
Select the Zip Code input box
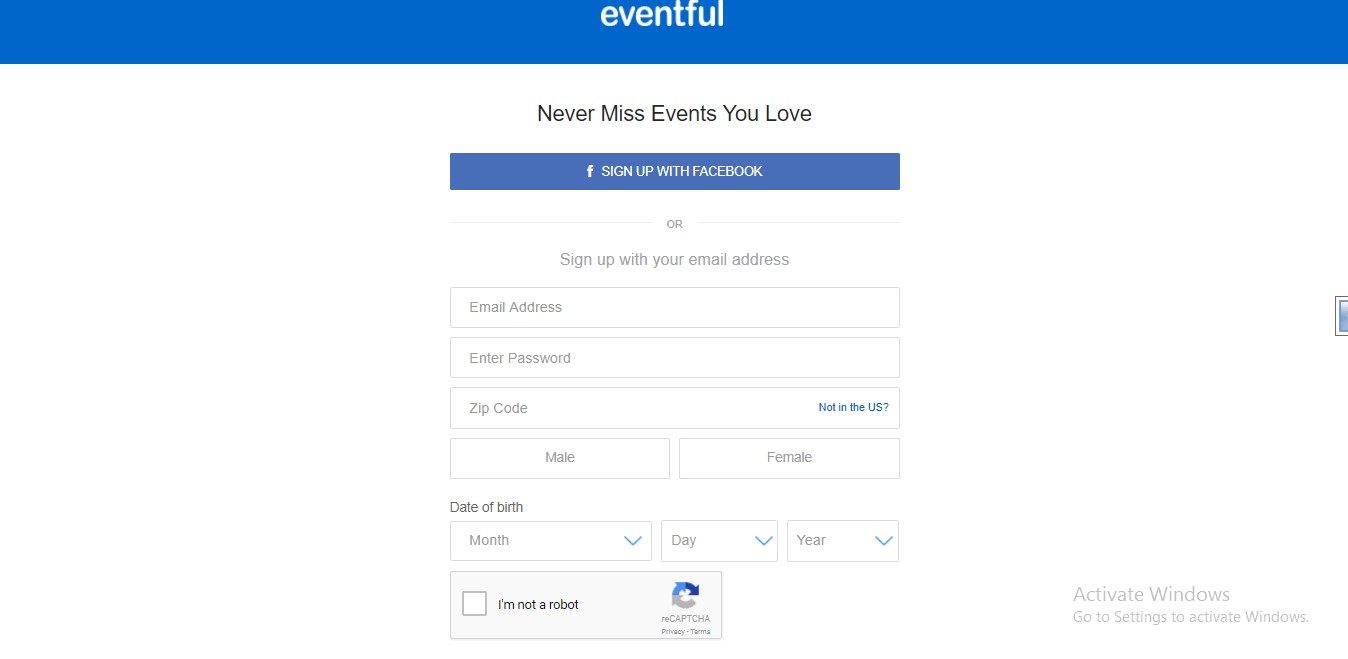675,408
